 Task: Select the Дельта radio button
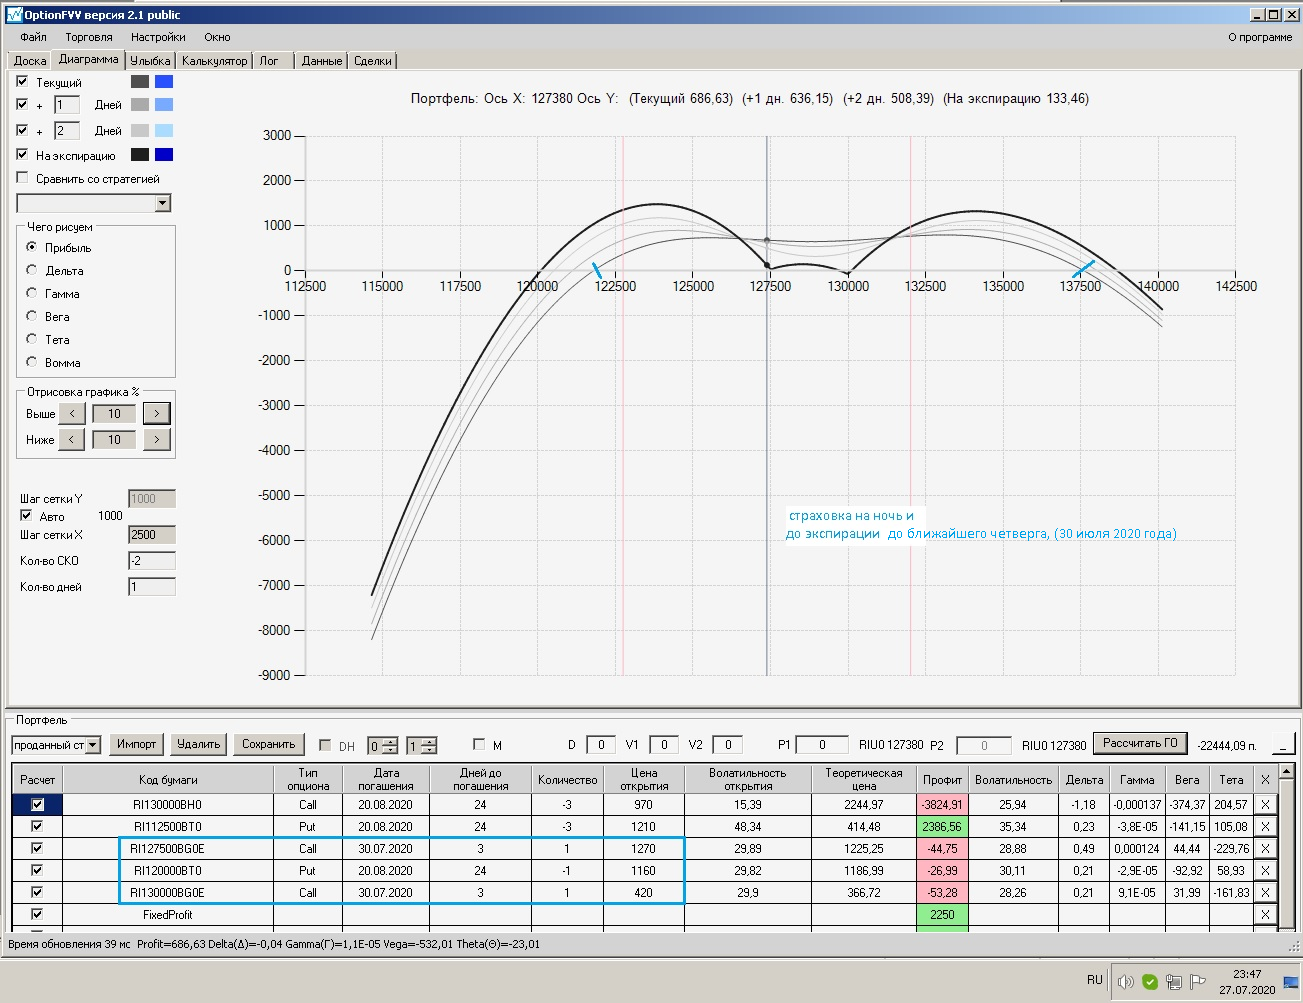click(32, 270)
